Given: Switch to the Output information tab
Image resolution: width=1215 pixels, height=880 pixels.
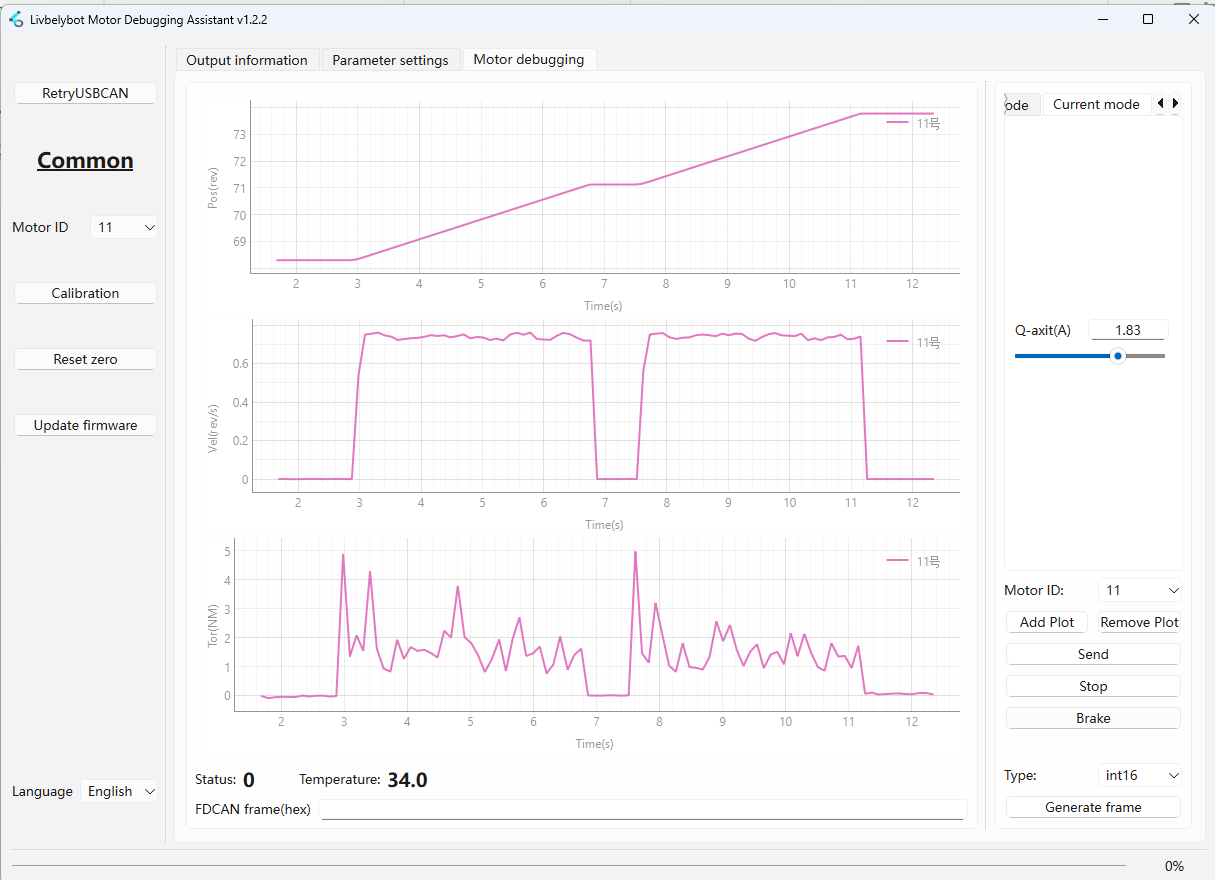Looking at the screenshot, I should point(247,60).
